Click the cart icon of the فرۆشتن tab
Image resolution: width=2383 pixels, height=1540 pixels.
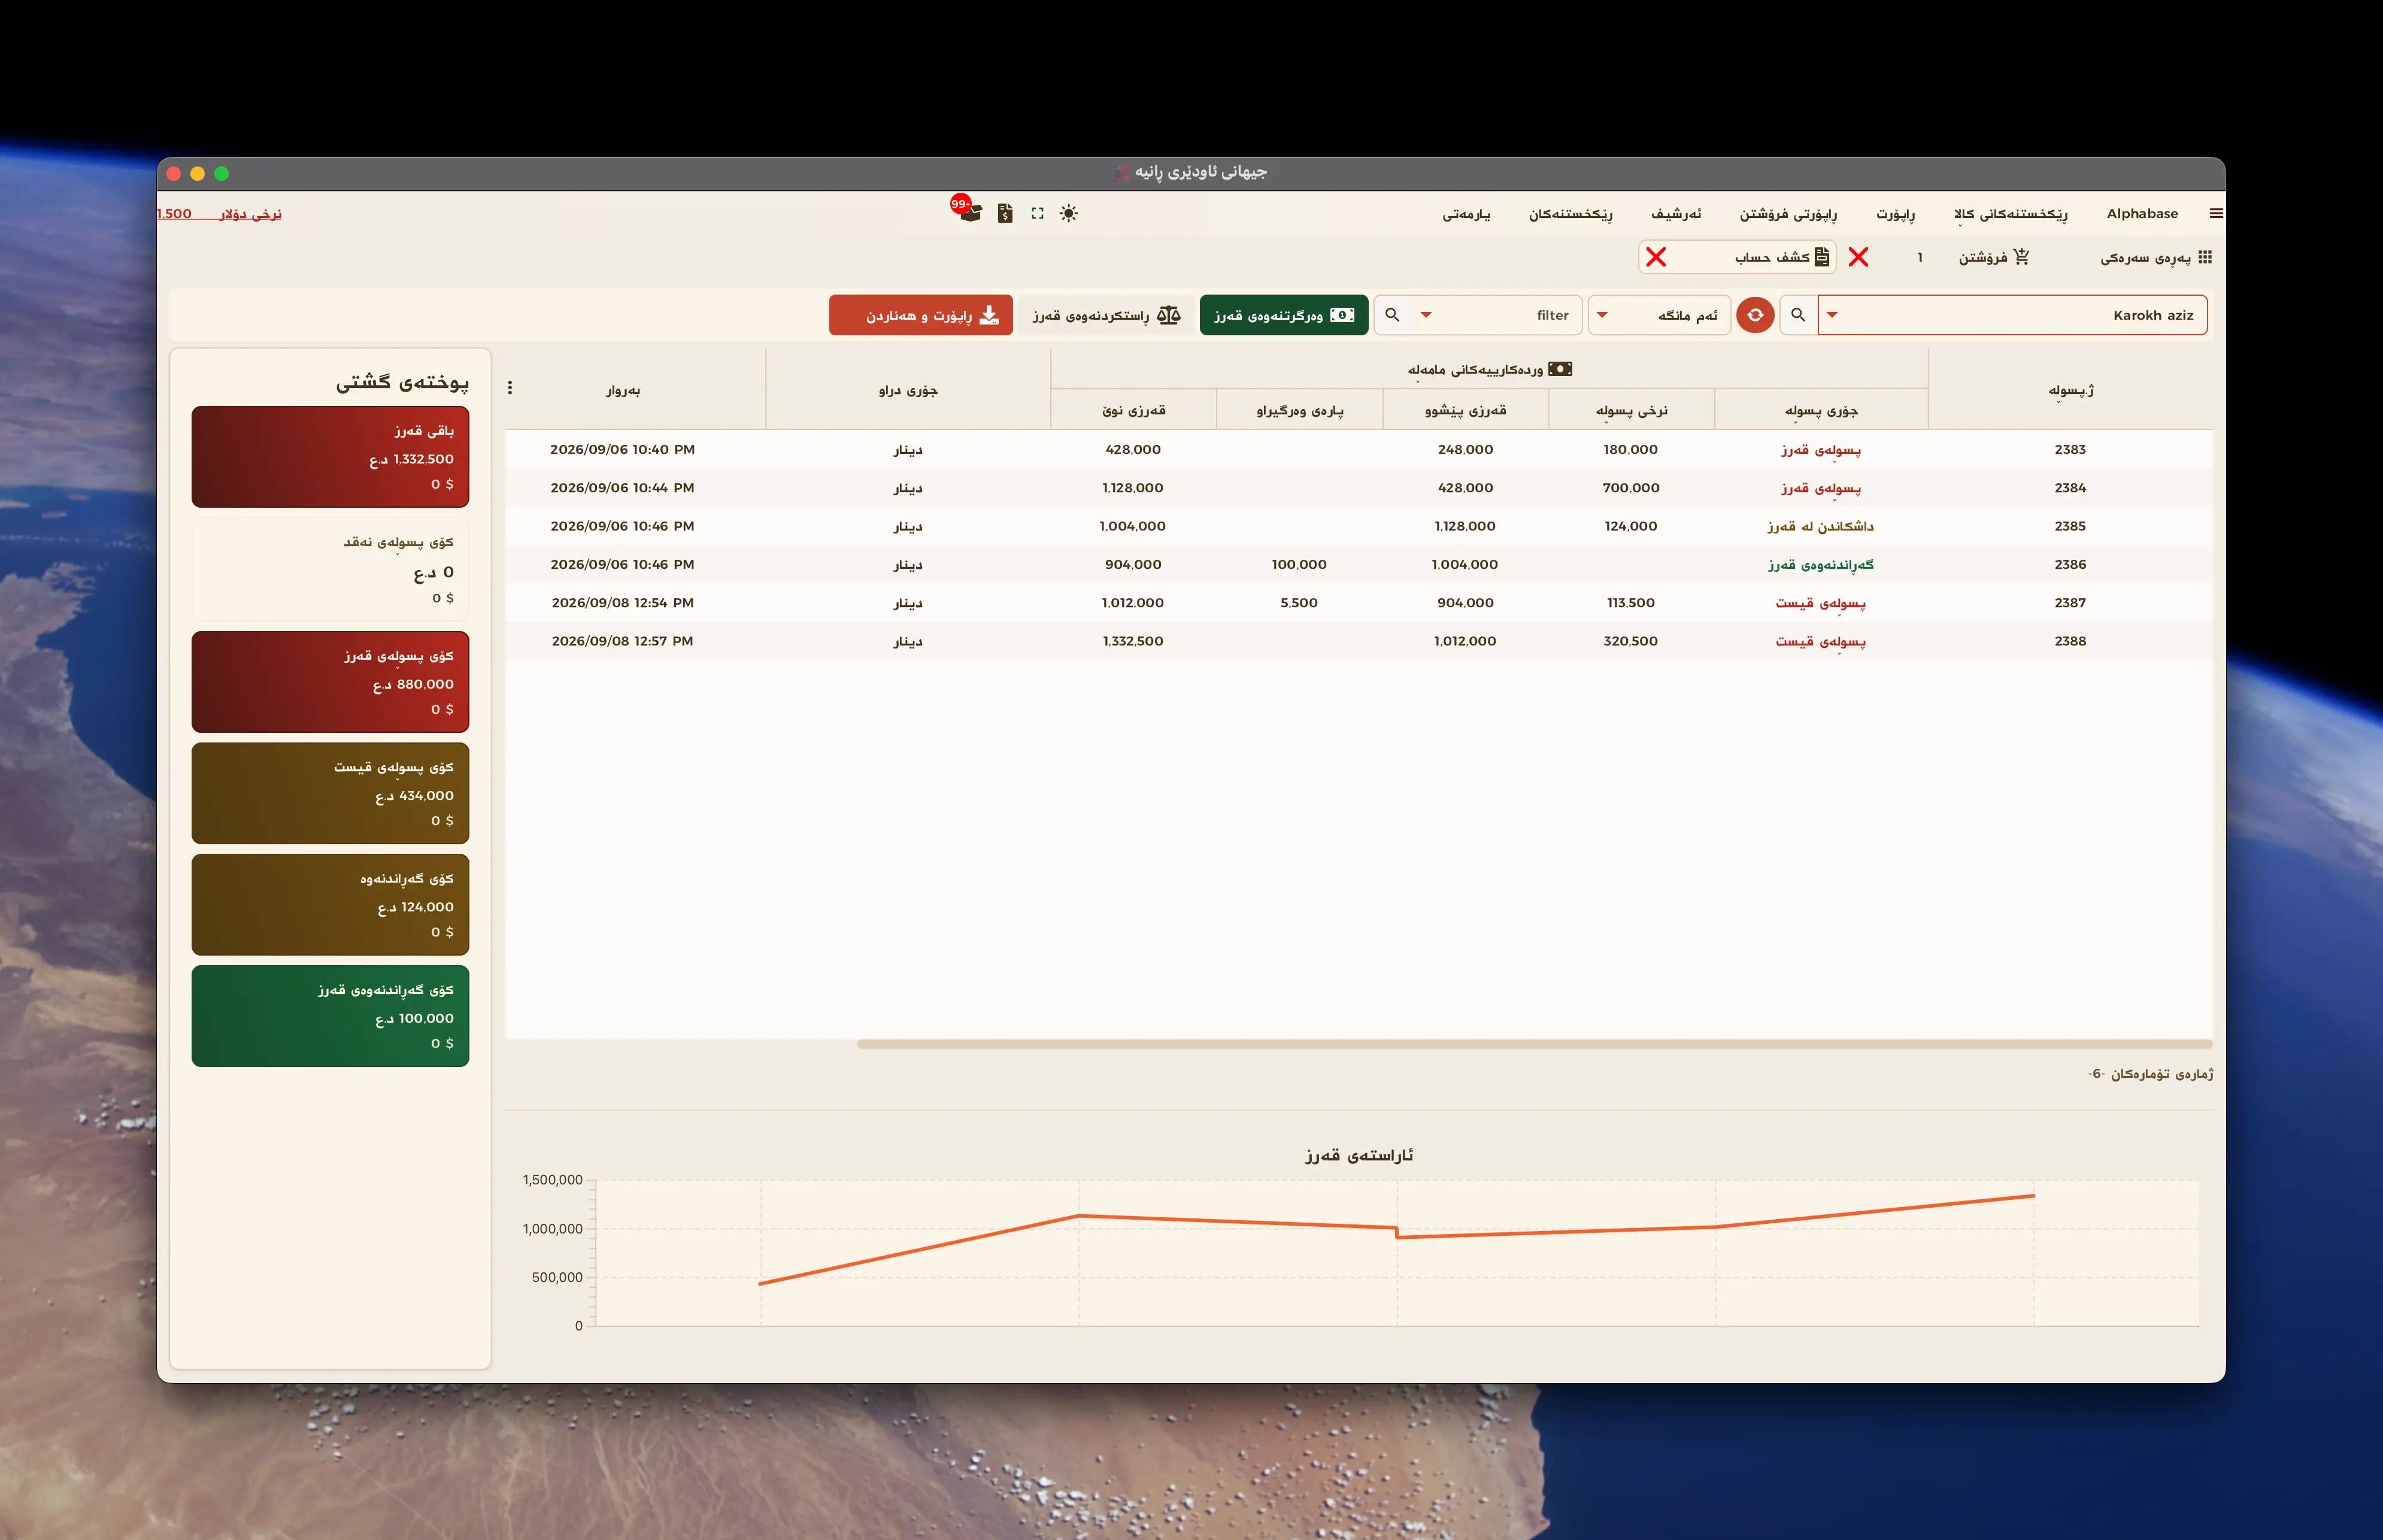pyautogui.click(x=2021, y=257)
